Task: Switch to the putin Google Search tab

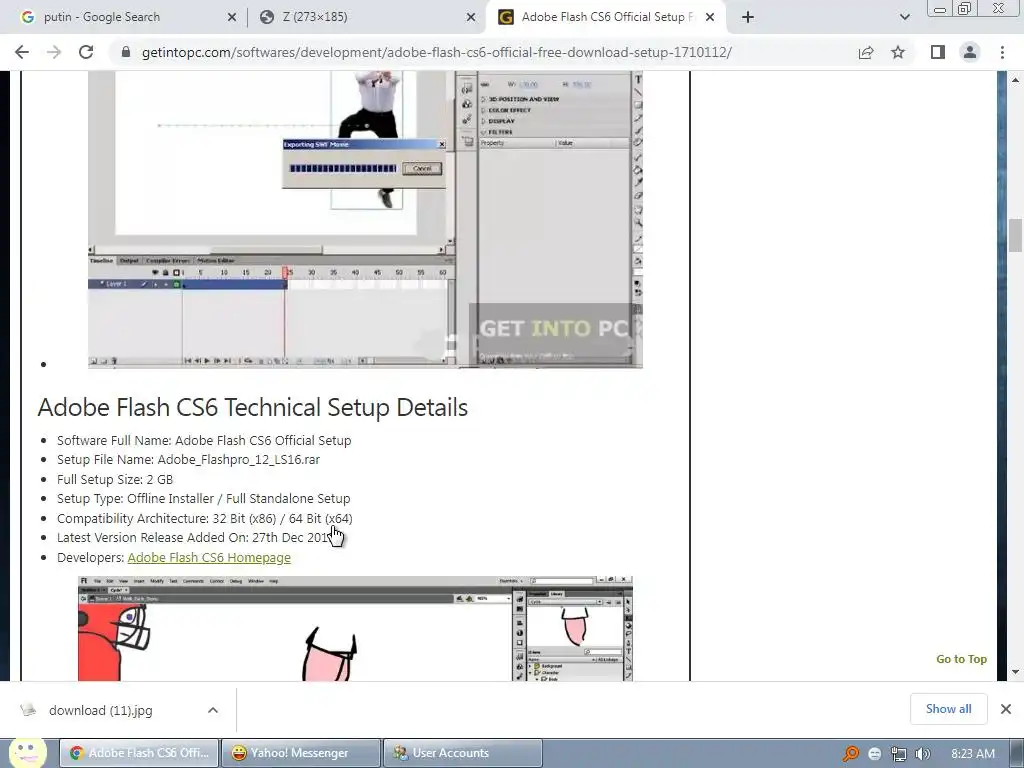Action: [x=124, y=17]
